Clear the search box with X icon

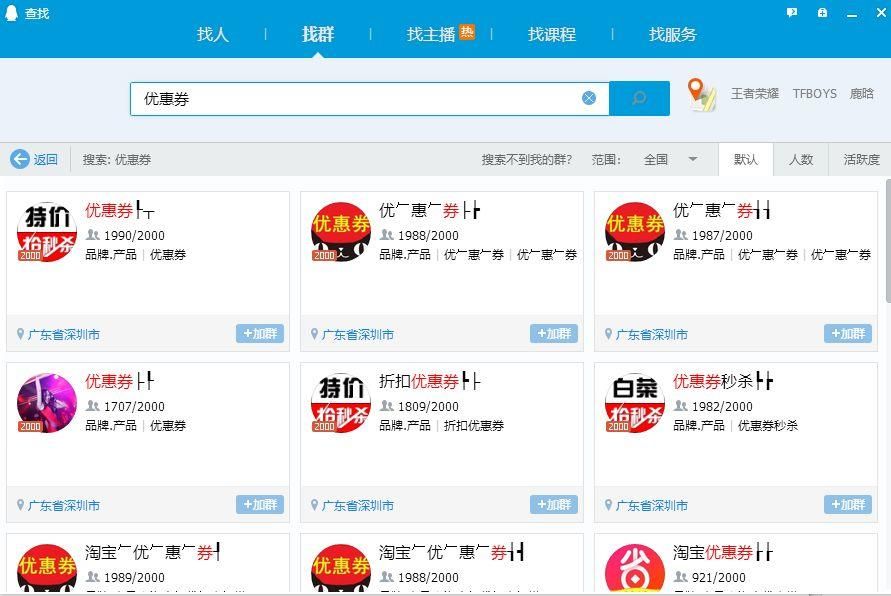point(589,98)
